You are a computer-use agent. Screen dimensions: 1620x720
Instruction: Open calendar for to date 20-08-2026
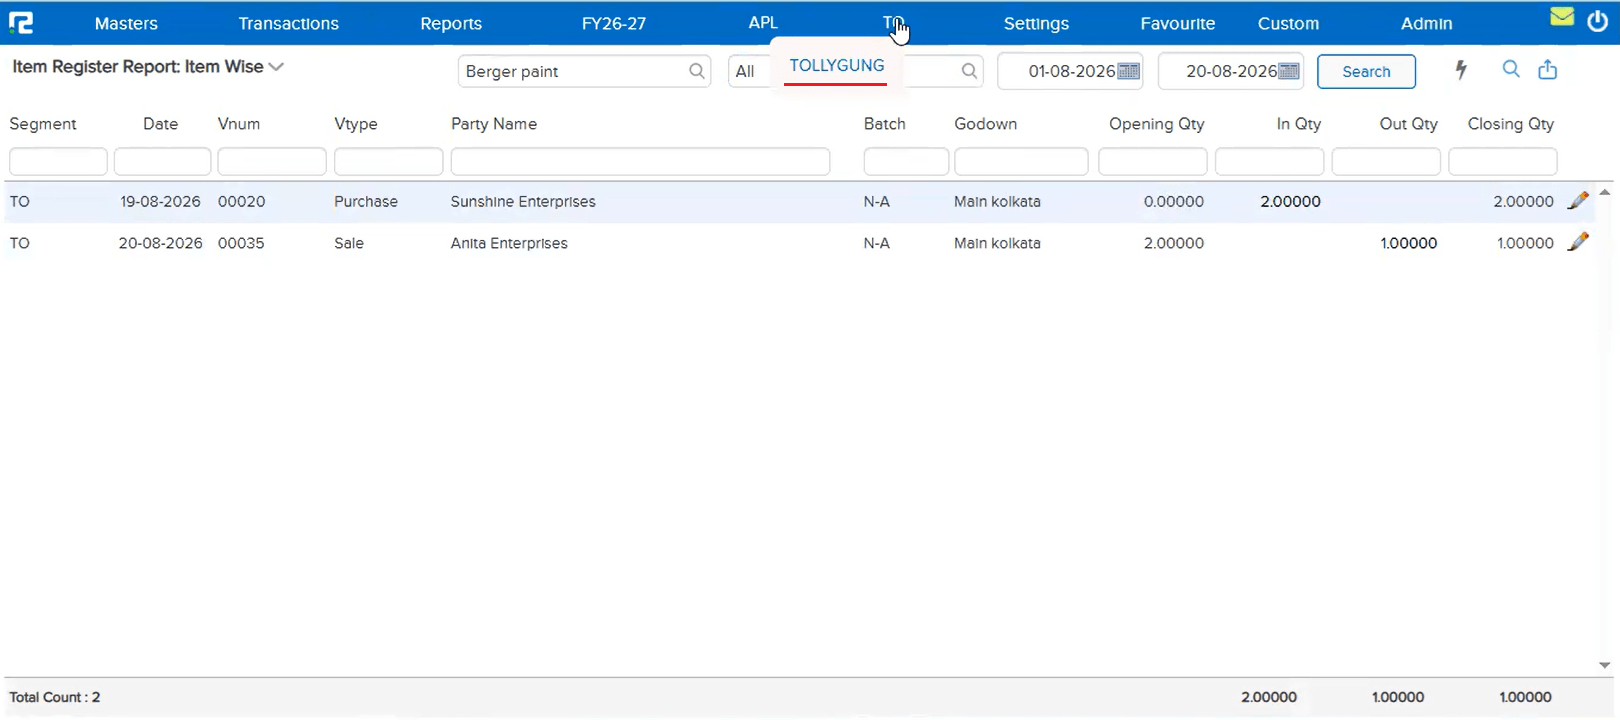[x=1289, y=71]
